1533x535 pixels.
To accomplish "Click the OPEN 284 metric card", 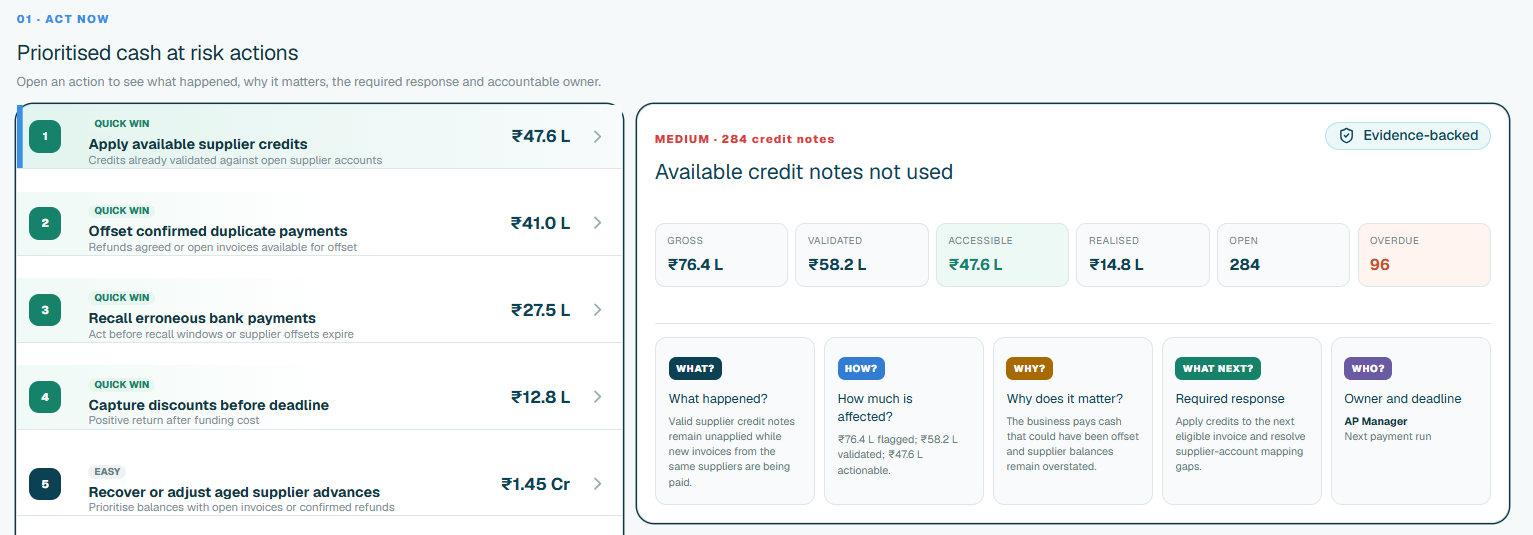I will coord(1283,255).
